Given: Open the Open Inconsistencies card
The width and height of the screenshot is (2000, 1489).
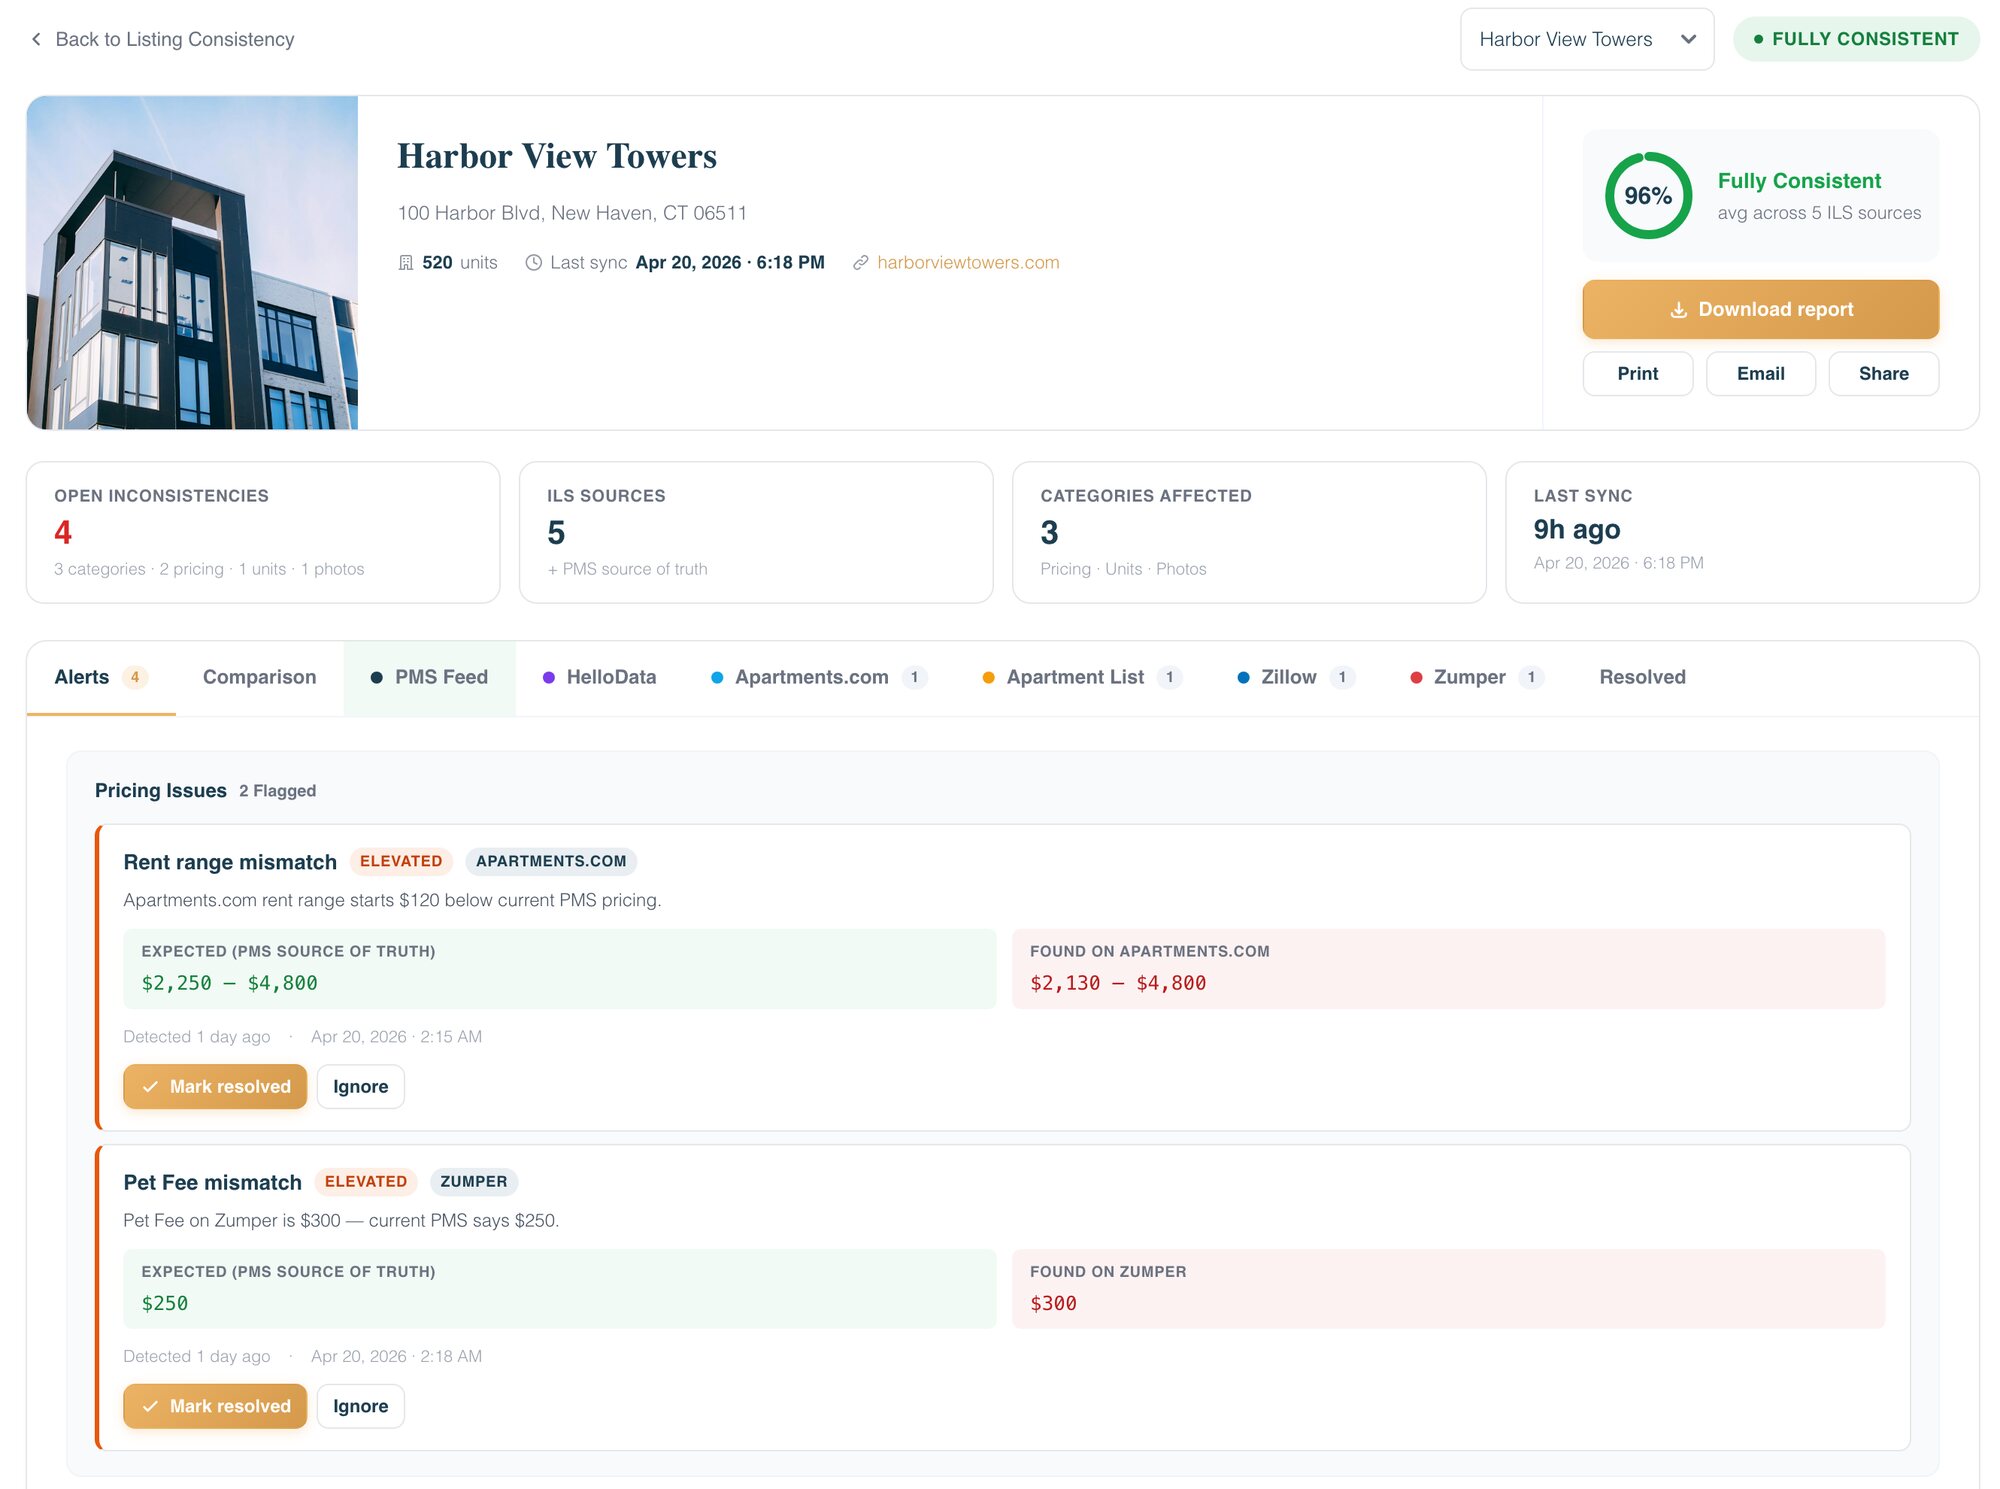Looking at the screenshot, I should [263, 533].
